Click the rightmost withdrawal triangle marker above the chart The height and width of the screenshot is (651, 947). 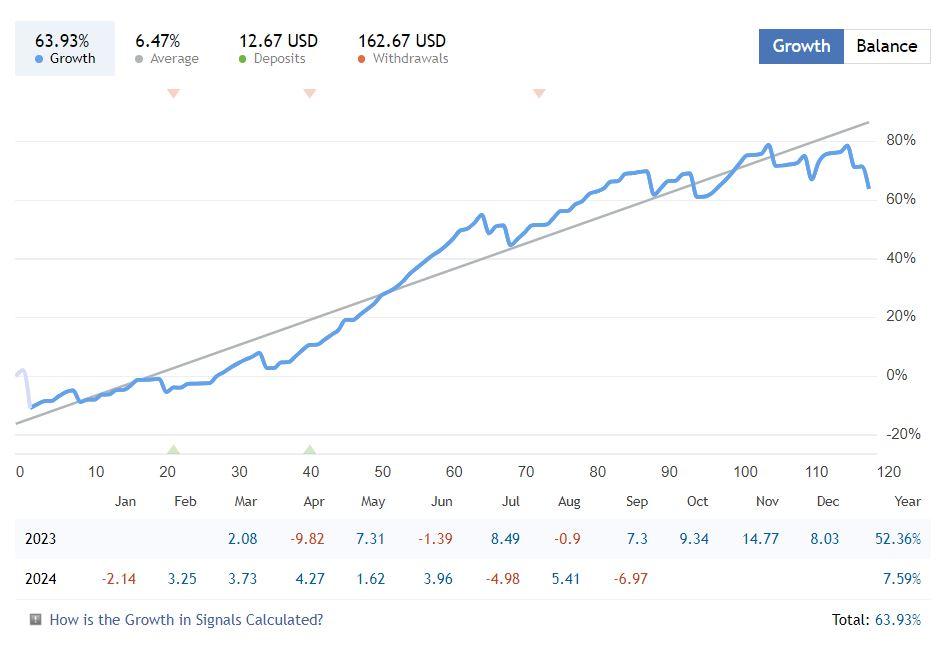pos(539,93)
